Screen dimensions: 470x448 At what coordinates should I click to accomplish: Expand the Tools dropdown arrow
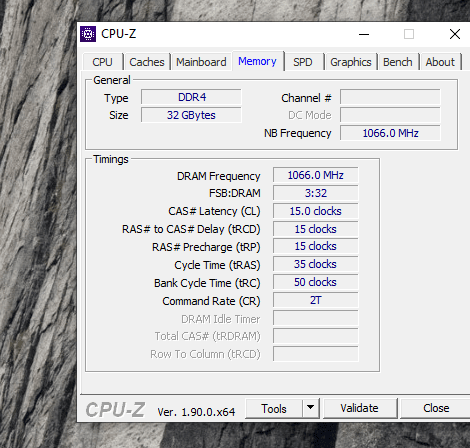pos(310,407)
